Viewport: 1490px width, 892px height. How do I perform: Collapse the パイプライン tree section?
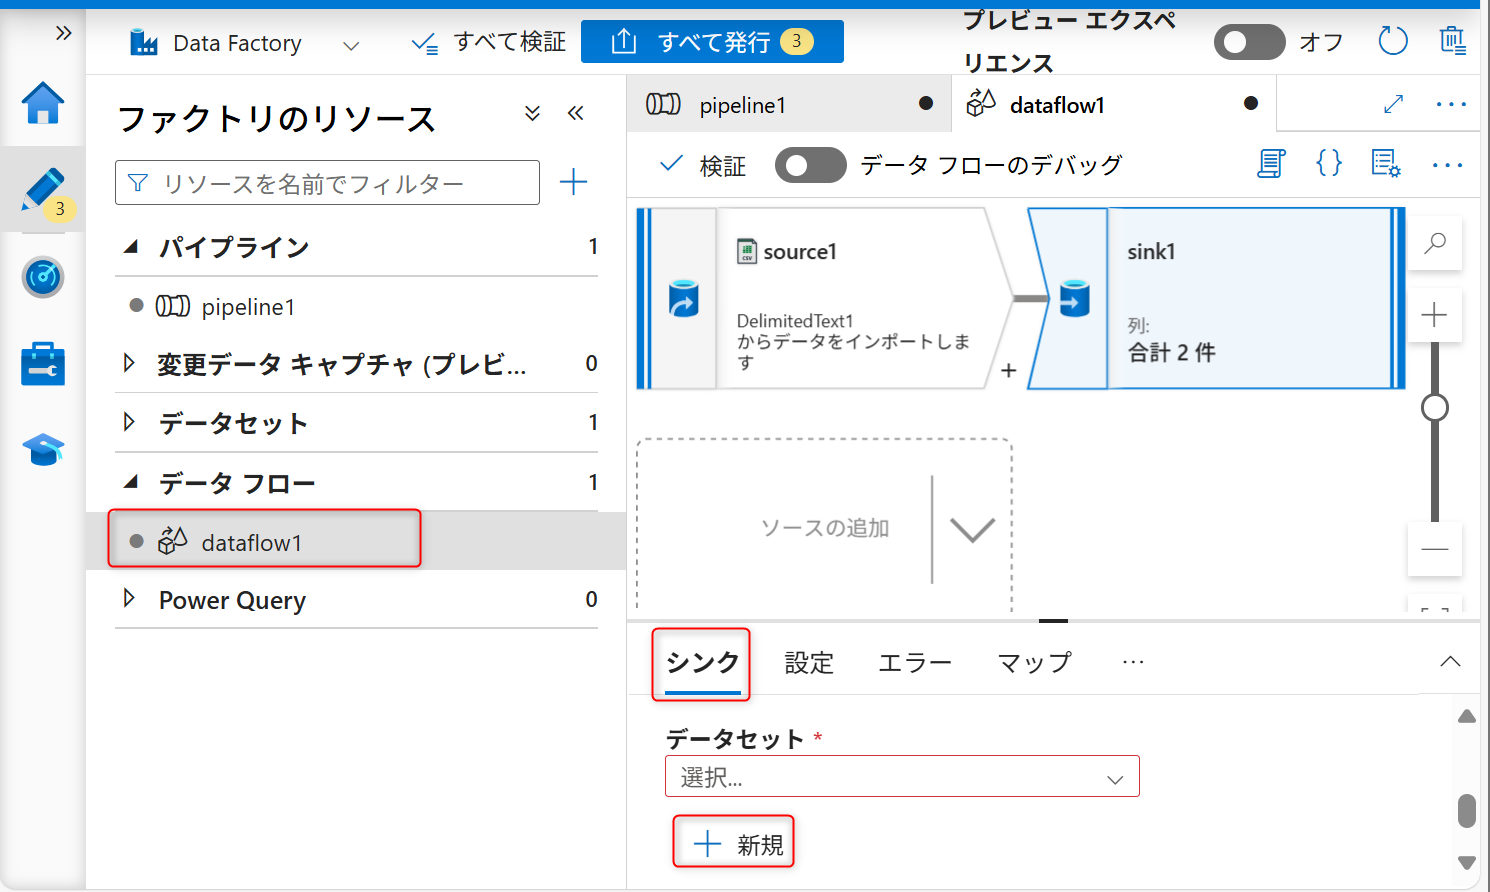[x=131, y=247]
